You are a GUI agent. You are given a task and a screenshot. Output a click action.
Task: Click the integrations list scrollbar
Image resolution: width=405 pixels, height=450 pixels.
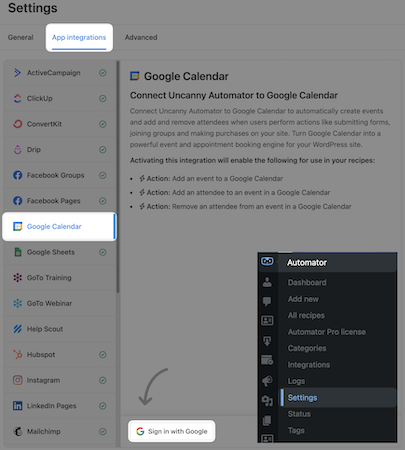tap(118, 177)
